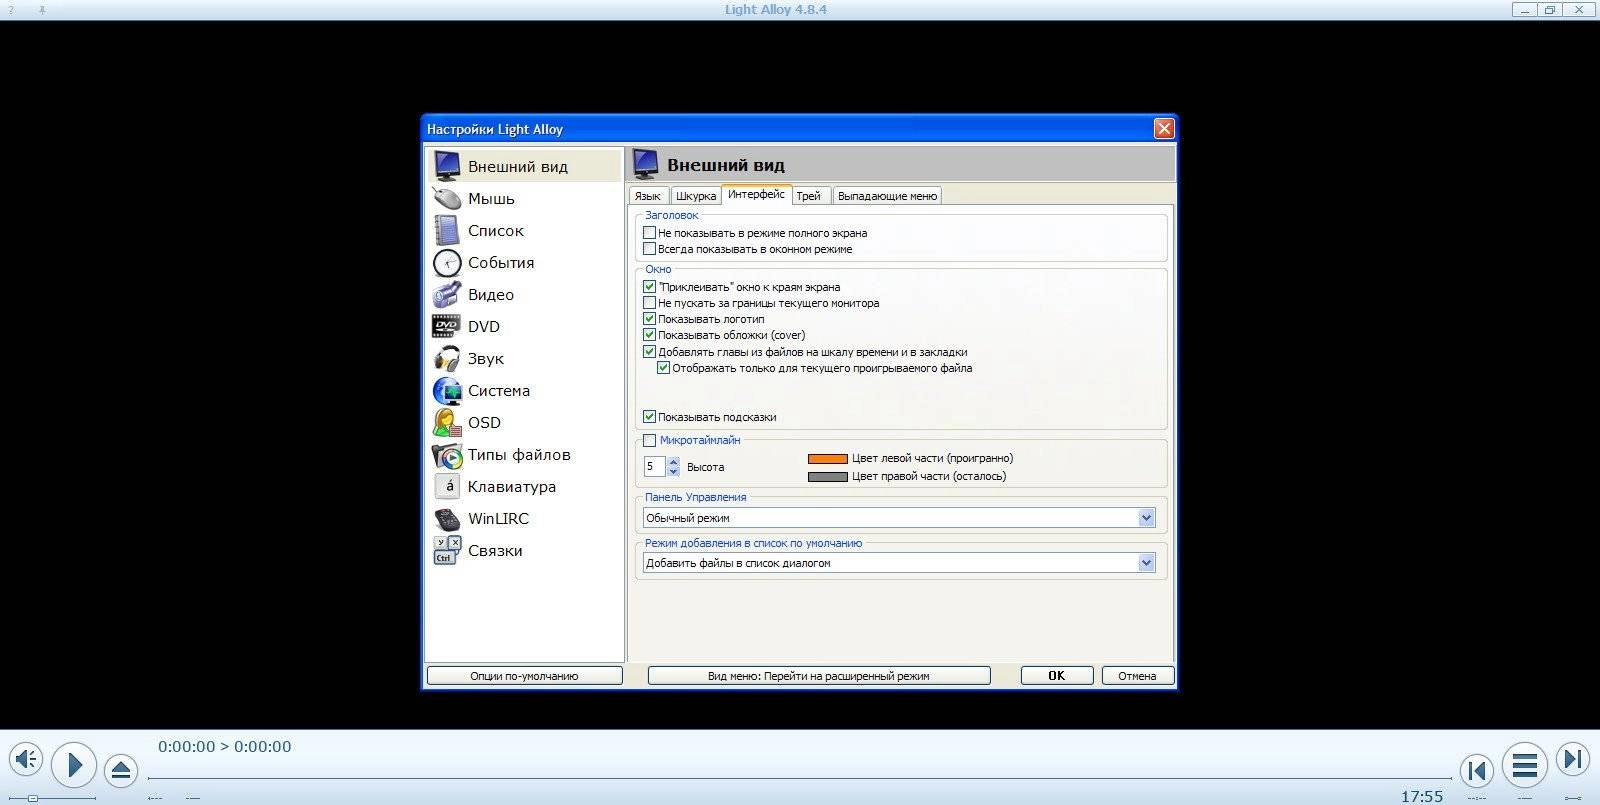Enable 'Не пускать за границы текущего монитора'
Screen dimensions: 1600x805
[649, 302]
